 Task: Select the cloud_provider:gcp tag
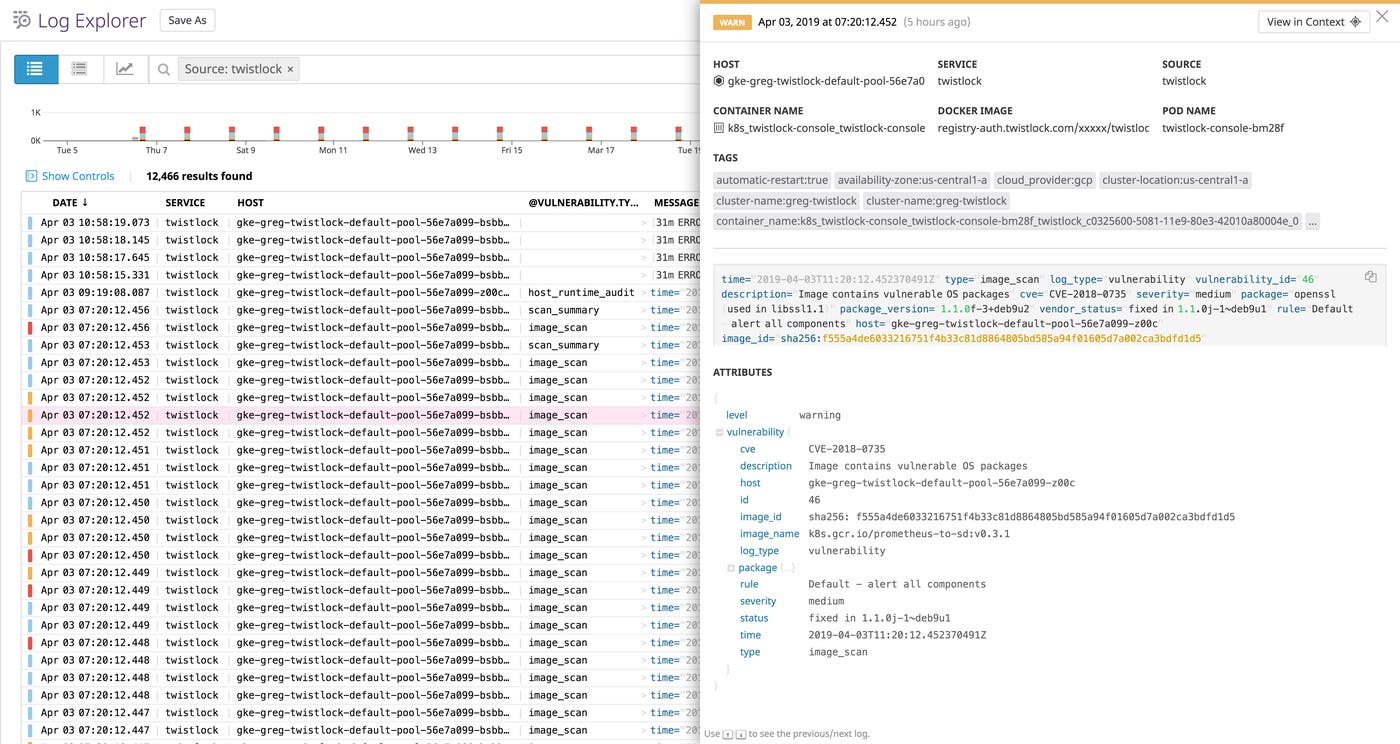click(x=1044, y=180)
